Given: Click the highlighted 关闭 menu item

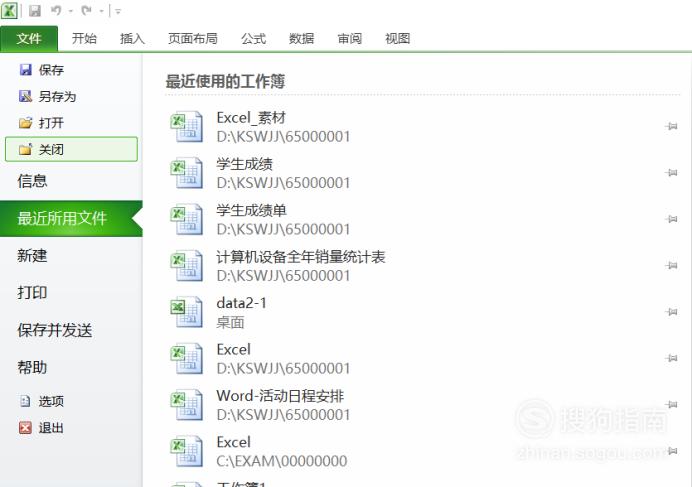Looking at the screenshot, I should [71, 149].
